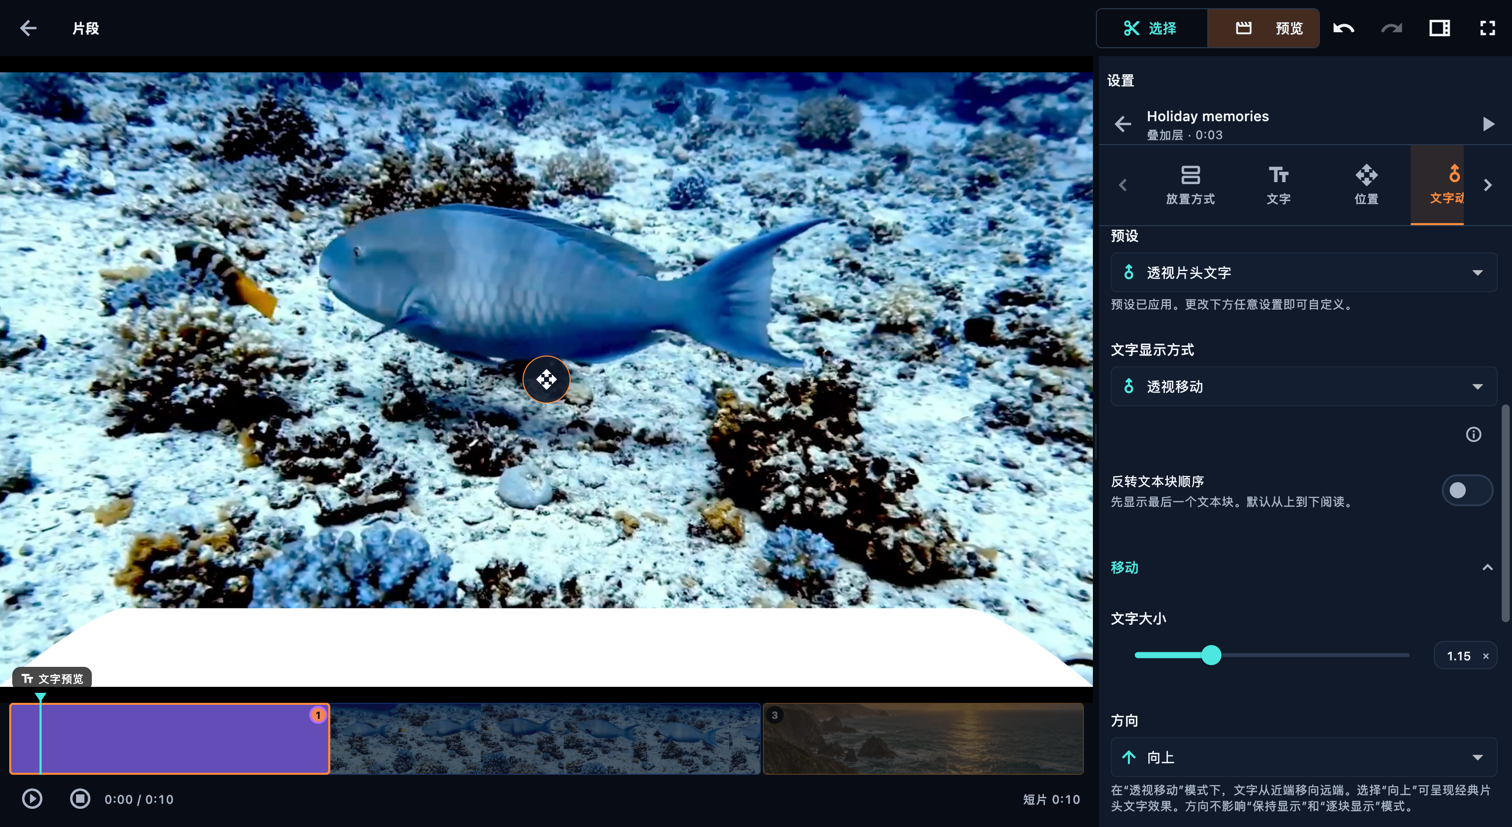
Task: Open the 文字显示方式 dropdown showing 透视移动
Action: (x=1303, y=386)
